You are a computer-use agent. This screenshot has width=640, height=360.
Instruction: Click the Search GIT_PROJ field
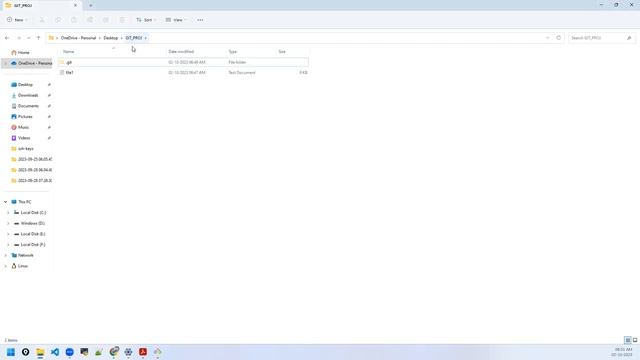(x=602, y=38)
